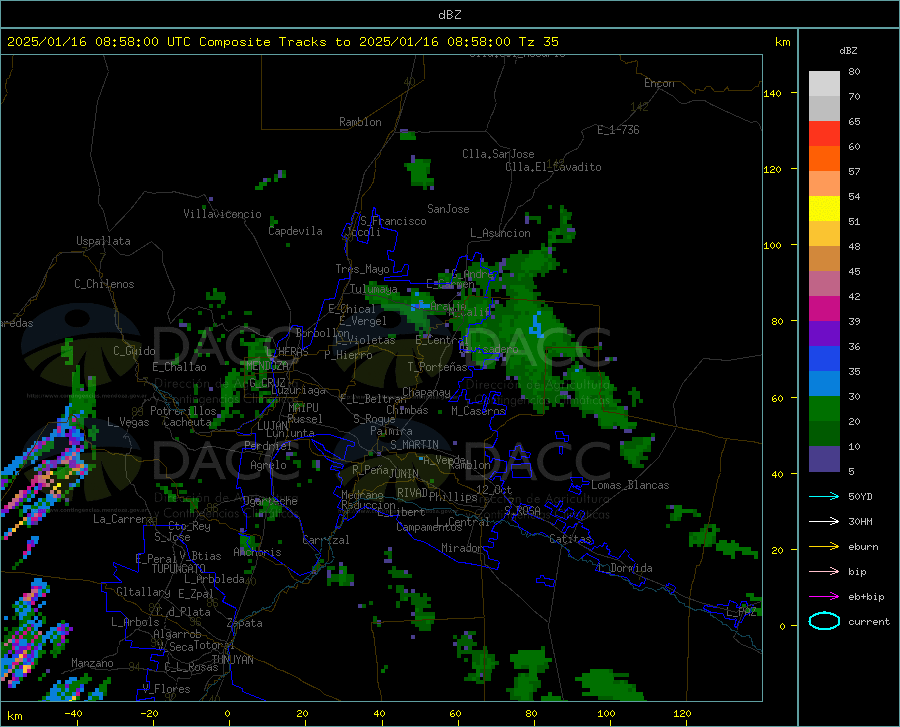The width and height of the screenshot is (900, 727).
Task: Click the Composite Tracks timestamp header text
Action: [x=282, y=42]
